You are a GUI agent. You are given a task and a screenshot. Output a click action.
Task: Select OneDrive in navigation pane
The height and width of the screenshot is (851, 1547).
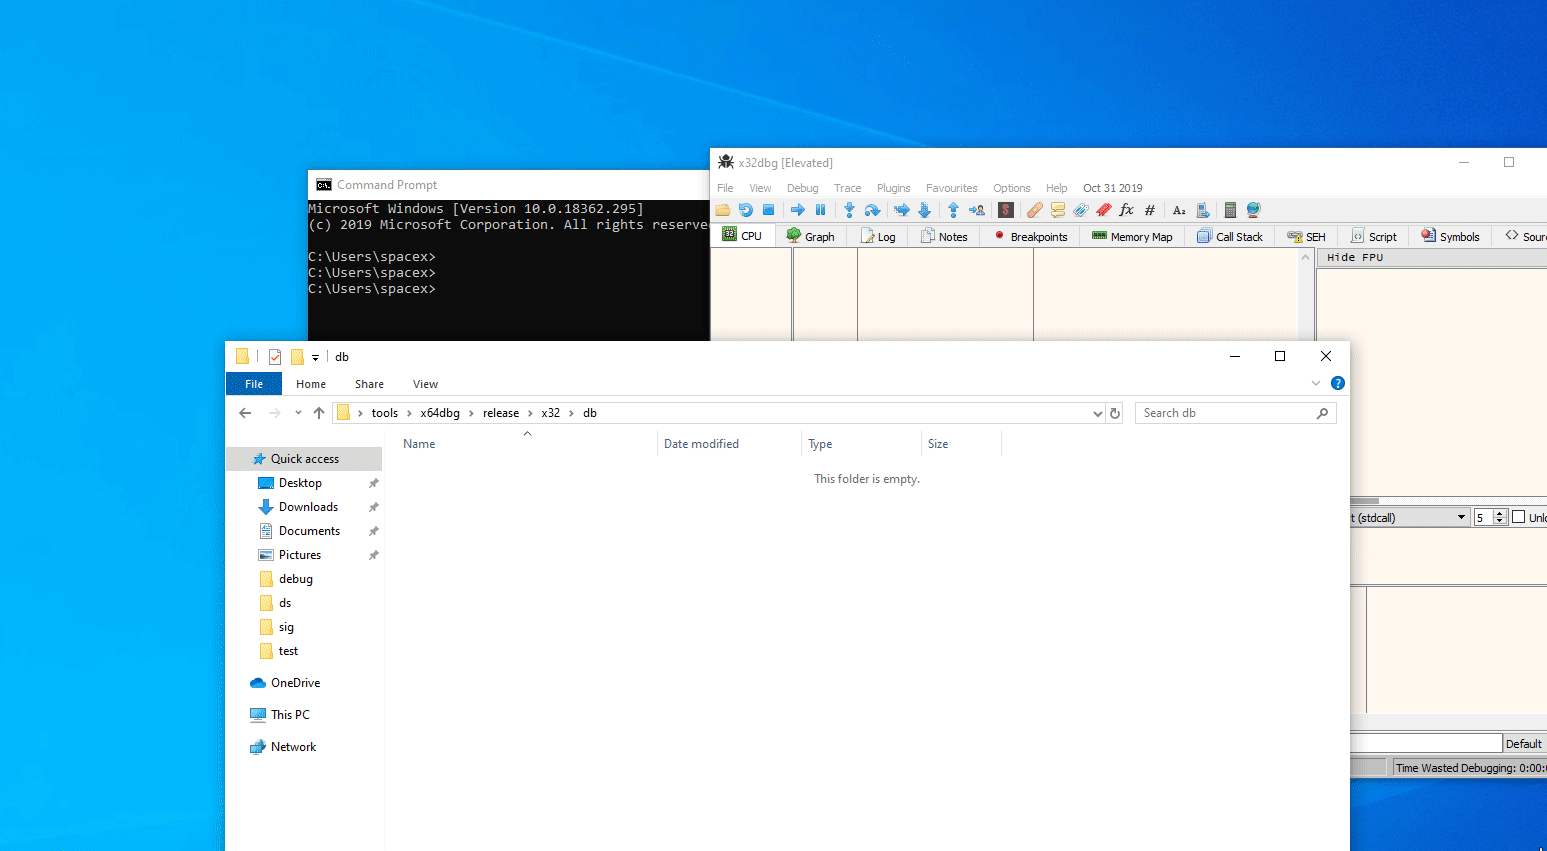(295, 683)
